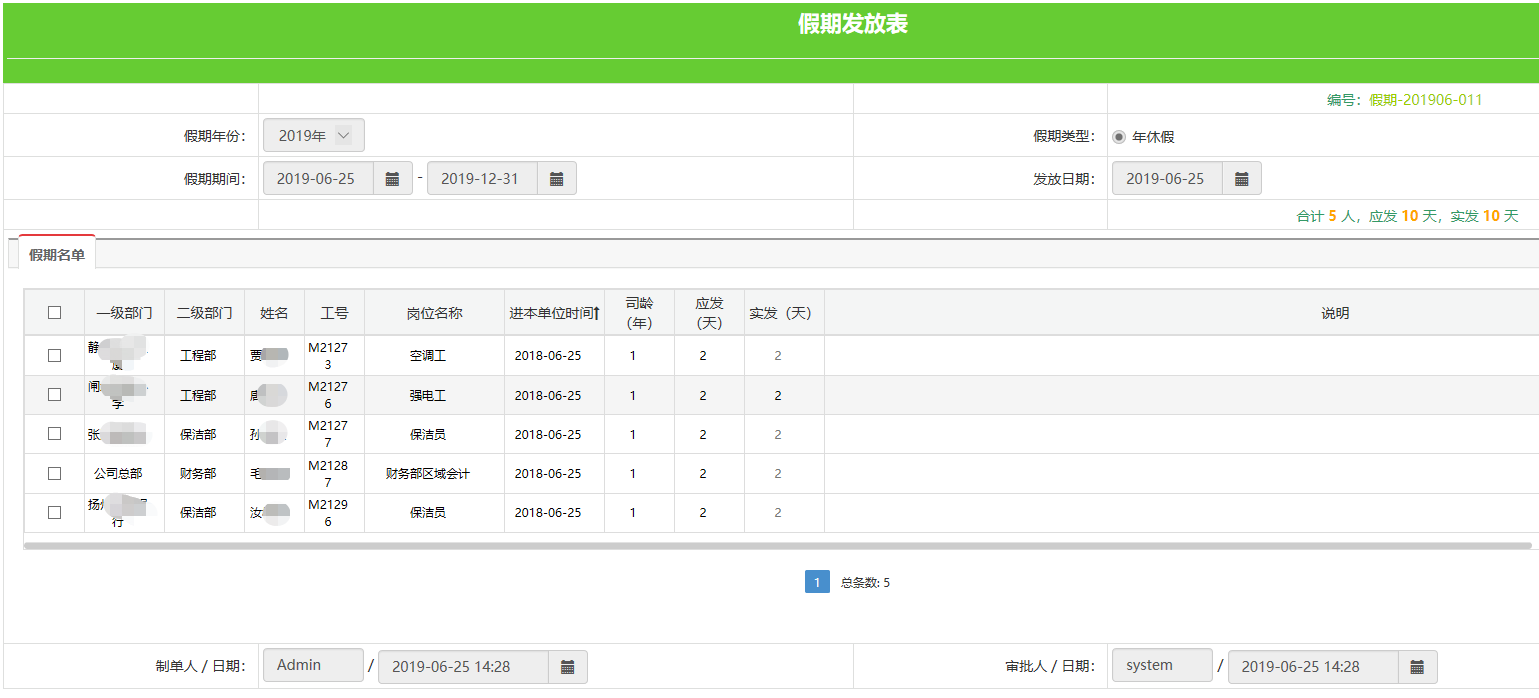This screenshot has width=1539, height=698.
Task: Tick the checkbox for employee M21296
Action: pyautogui.click(x=54, y=512)
